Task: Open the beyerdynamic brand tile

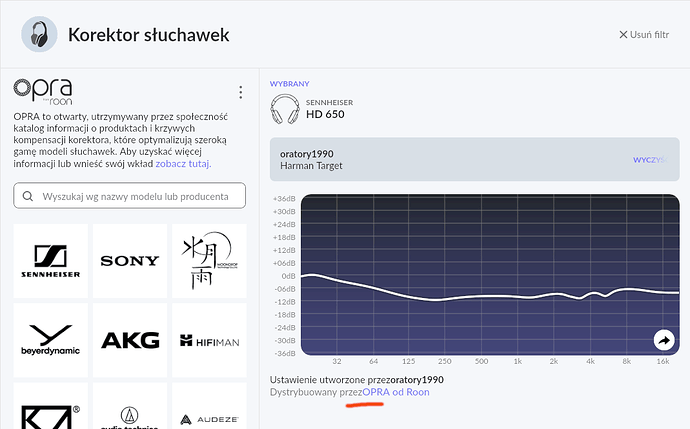Action: pos(51,340)
